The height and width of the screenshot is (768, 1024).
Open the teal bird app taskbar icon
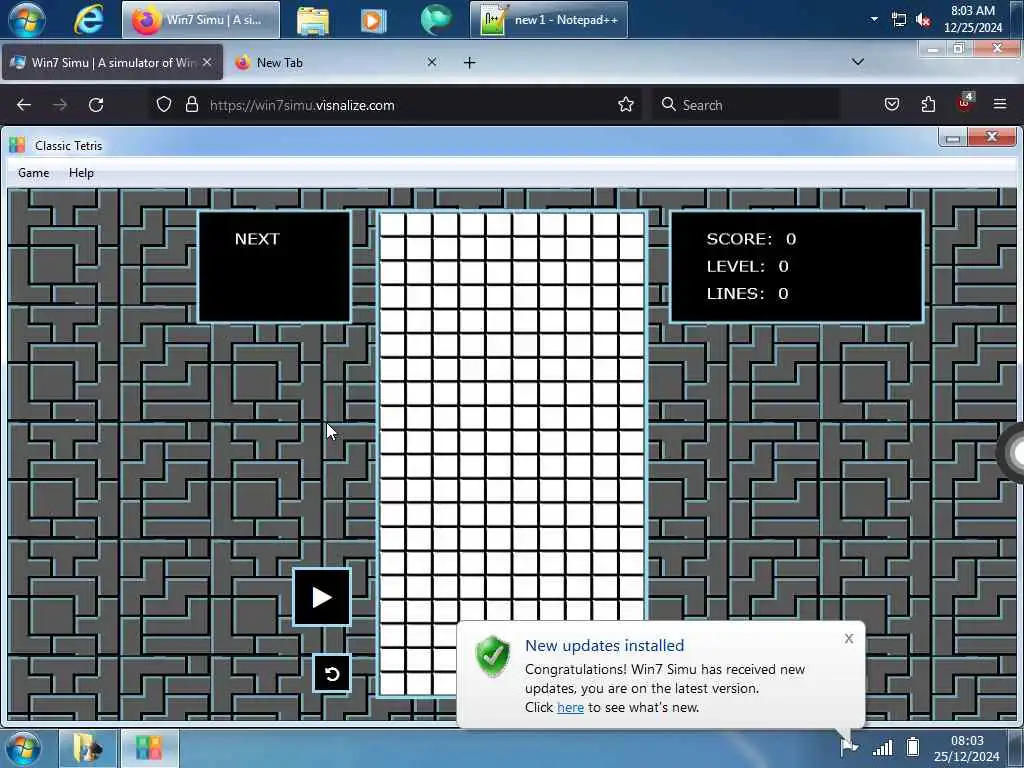tap(436, 19)
